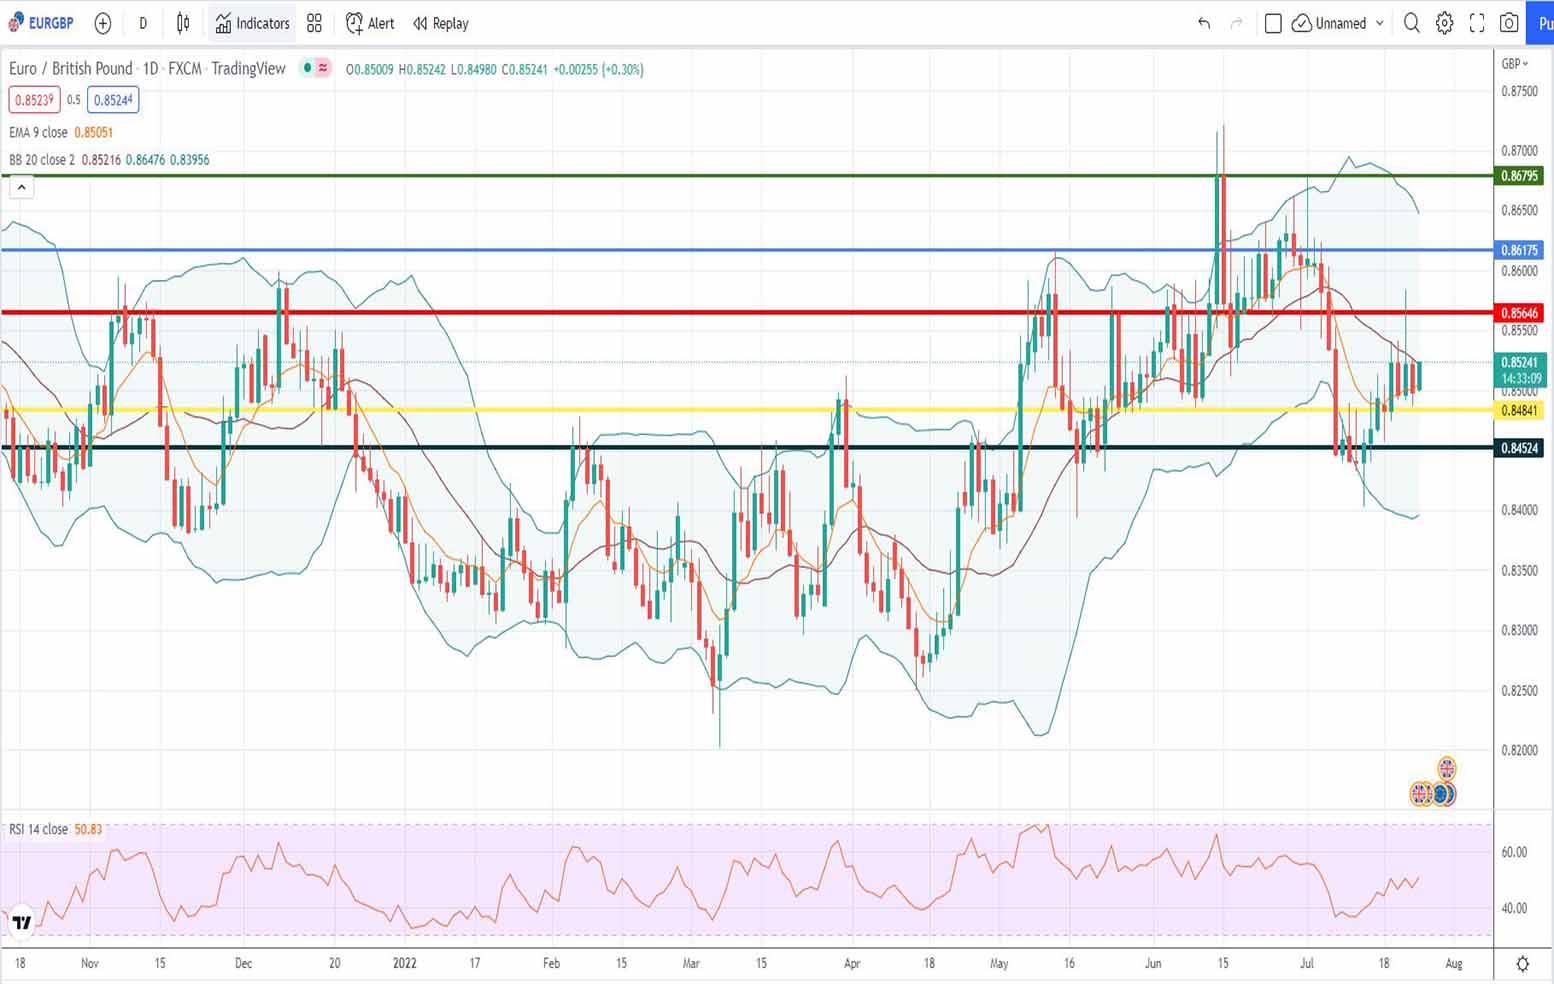Open chart settings gear icon
This screenshot has width=1554, height=984.
point(1444,23)
